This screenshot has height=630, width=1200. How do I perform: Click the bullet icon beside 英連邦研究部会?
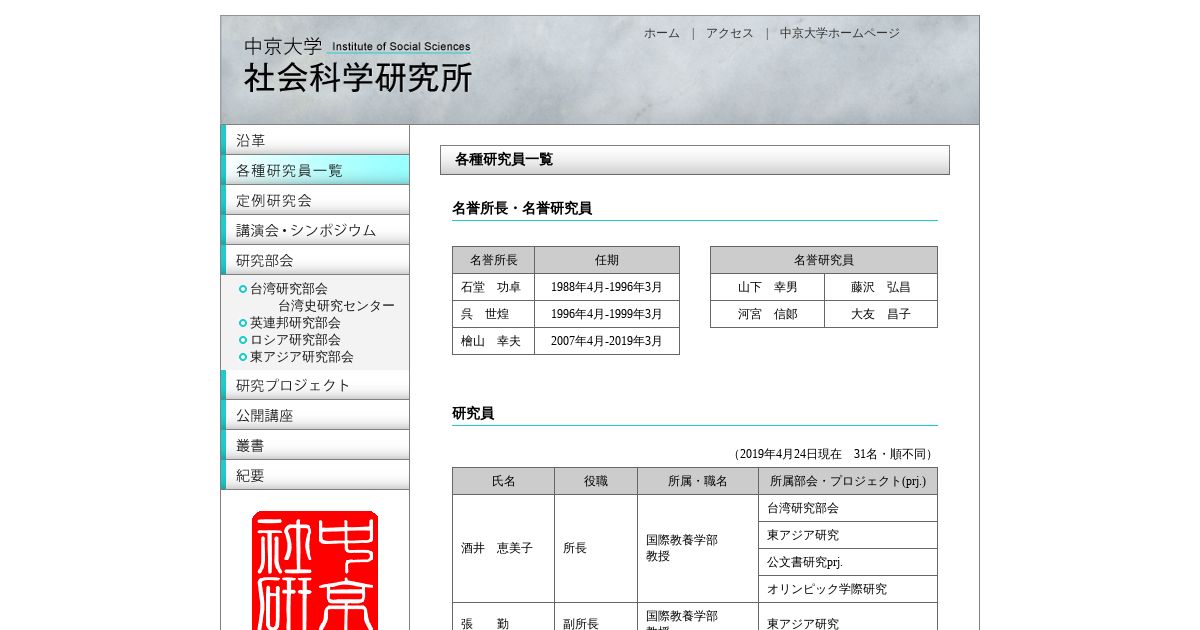243,323
